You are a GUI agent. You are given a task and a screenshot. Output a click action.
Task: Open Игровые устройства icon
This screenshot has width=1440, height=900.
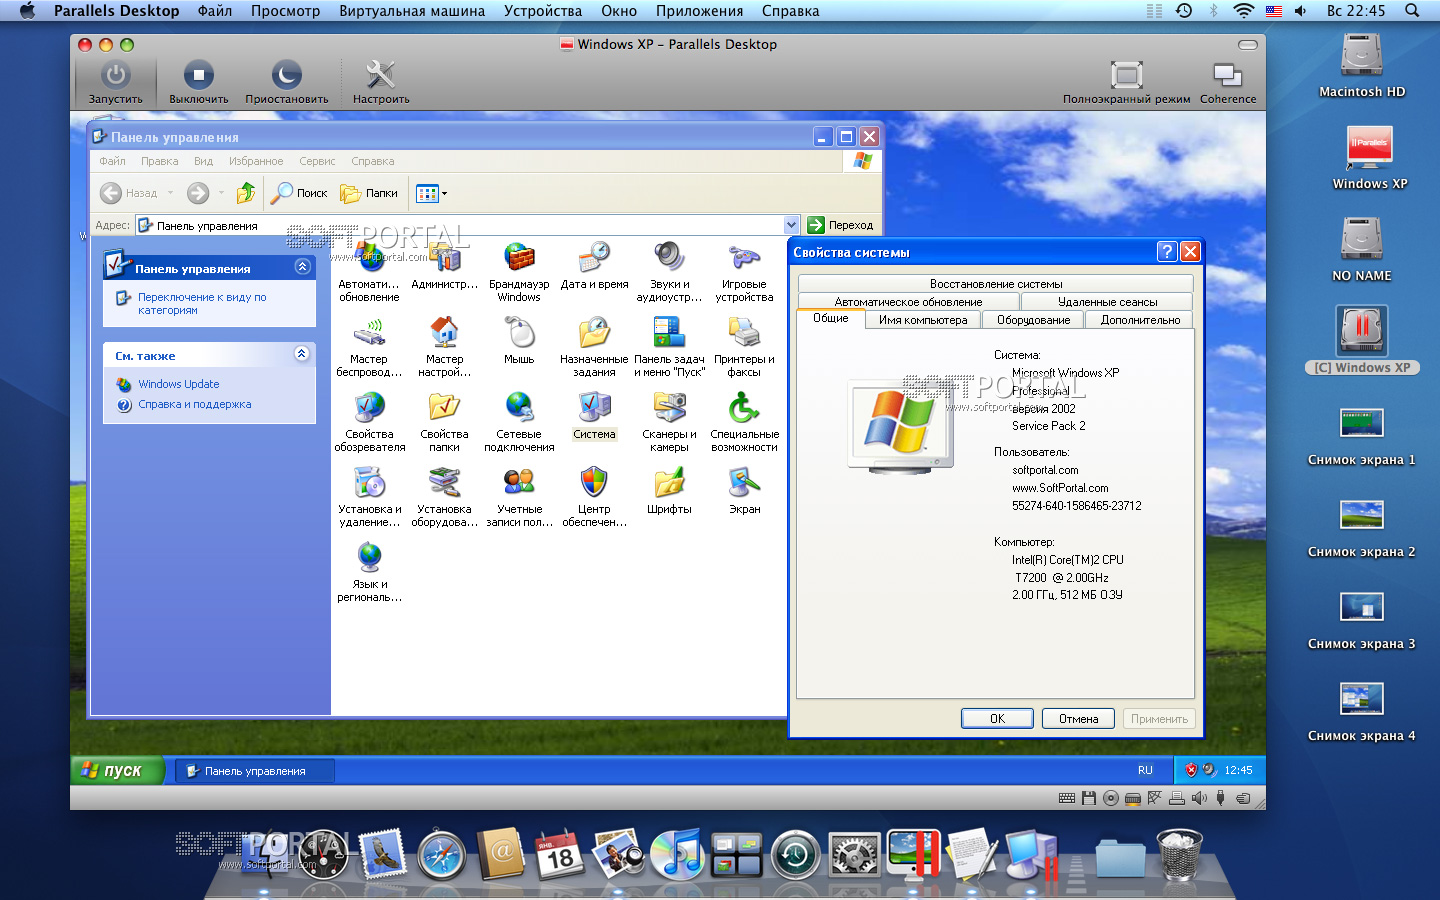pyautogui.click(x=744, y=271)
